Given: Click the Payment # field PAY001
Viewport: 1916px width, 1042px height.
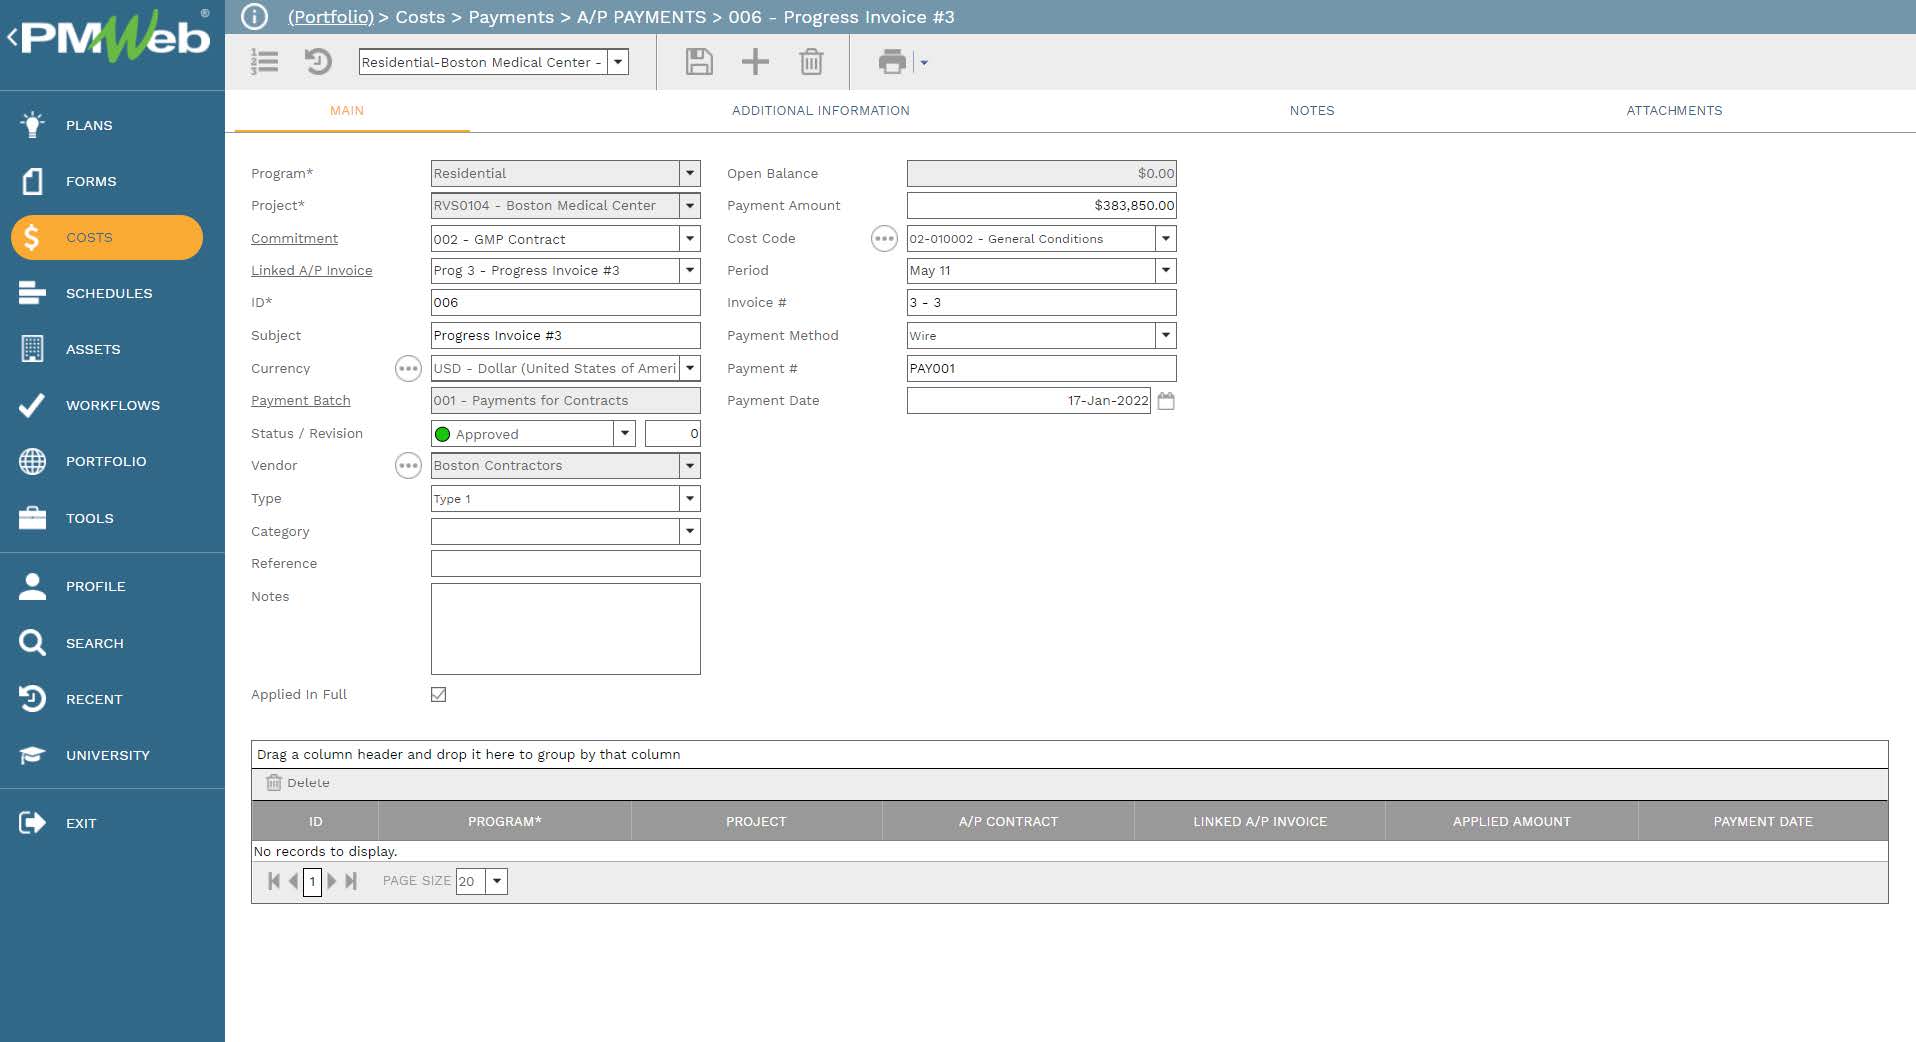Looking at the screenshot, I should (1041, 368).
